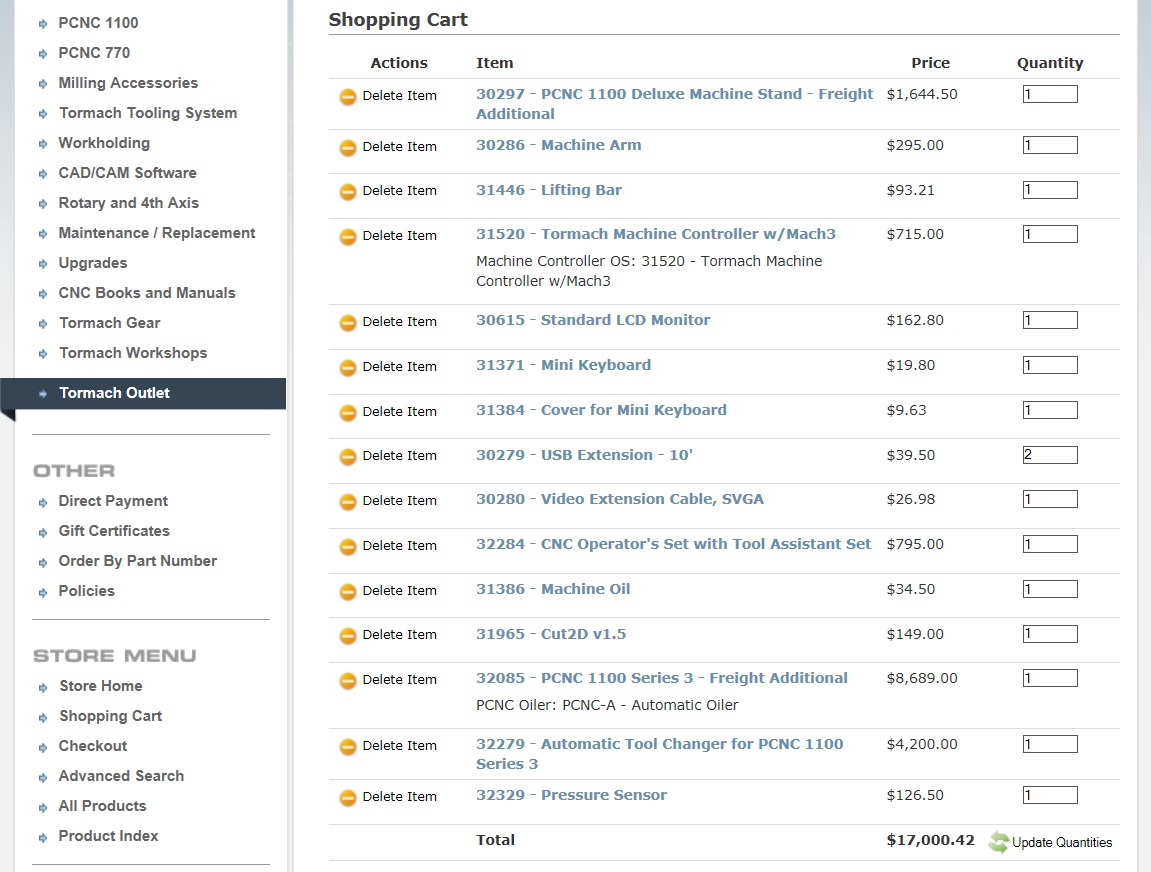Open 31520 Tormach Machine Controller link
Viewport: 1151px width, 872px height.
(655, 234)
